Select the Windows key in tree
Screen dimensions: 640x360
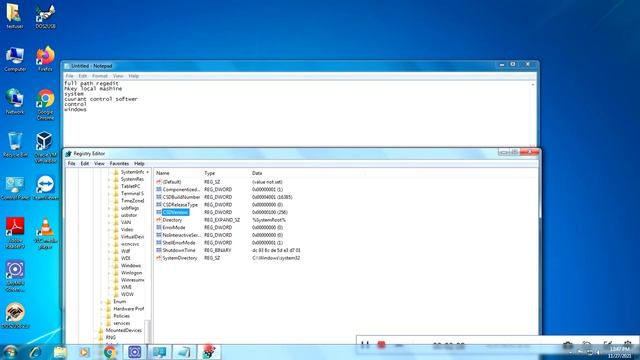coord(131,266)
